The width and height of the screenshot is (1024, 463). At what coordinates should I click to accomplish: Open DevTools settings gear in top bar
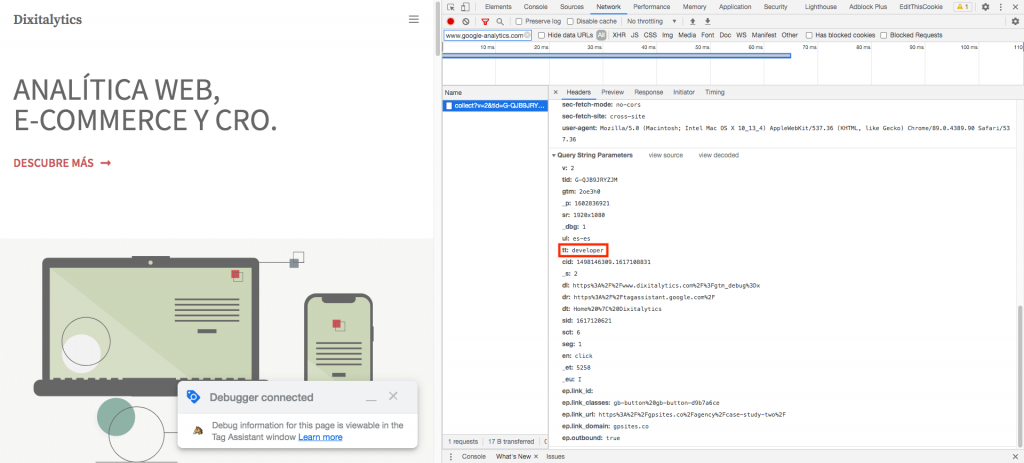point(985,7)
